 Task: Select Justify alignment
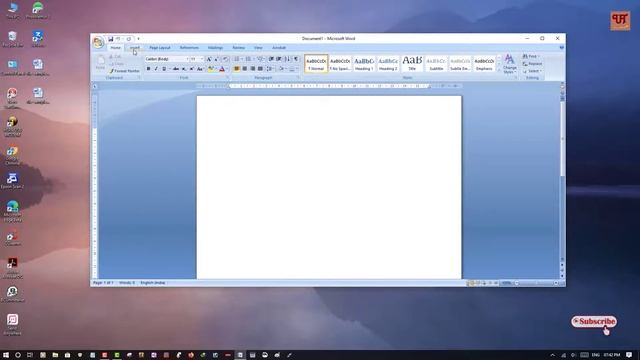click(x=260, y=69)
